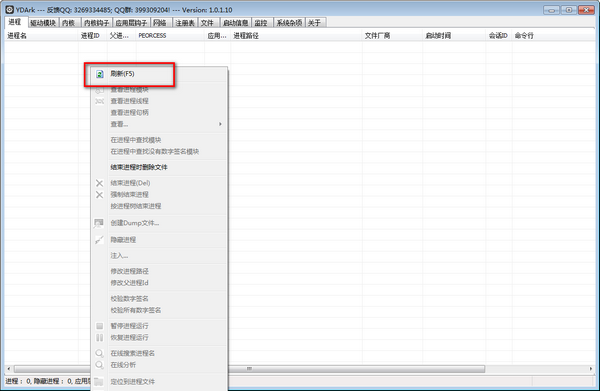Switch to the 应用层钩子 tab
600x391 pixels.
(131, 23)
